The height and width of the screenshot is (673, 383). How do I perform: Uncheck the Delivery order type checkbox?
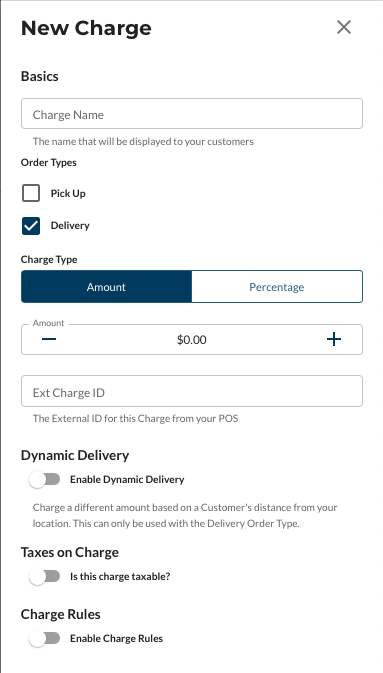pyautogui.click(x=31, y=226)
